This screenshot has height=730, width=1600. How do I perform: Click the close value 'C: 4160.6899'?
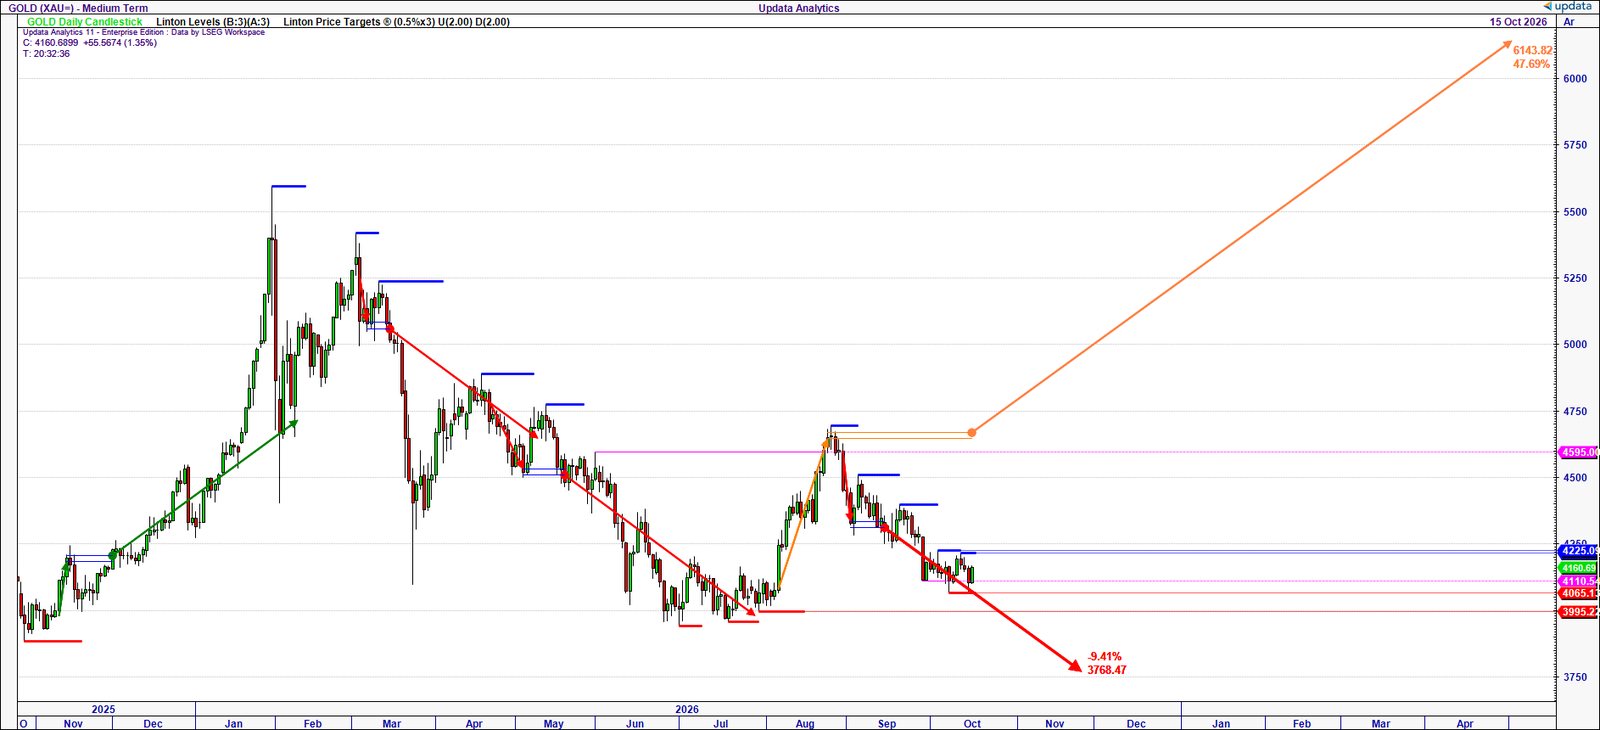click(x=50, y=43)
